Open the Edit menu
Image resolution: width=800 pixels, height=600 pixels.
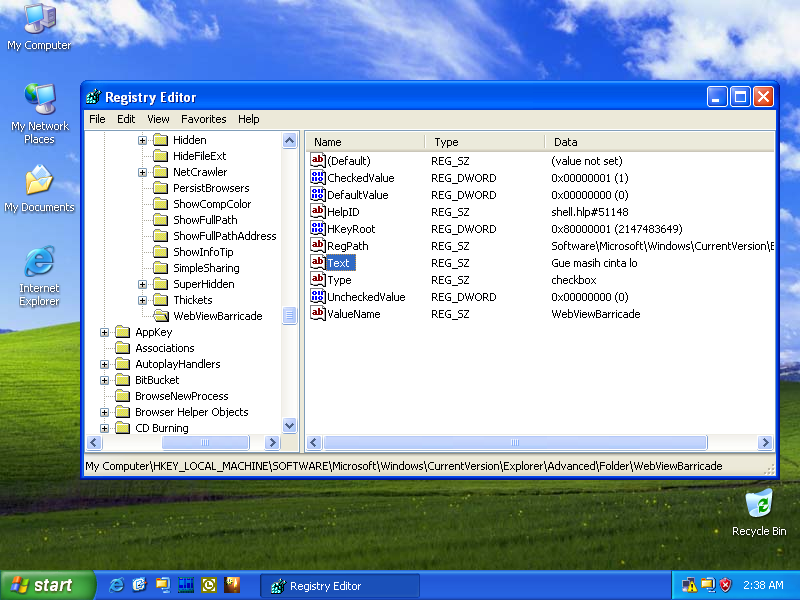click(126, 119)
